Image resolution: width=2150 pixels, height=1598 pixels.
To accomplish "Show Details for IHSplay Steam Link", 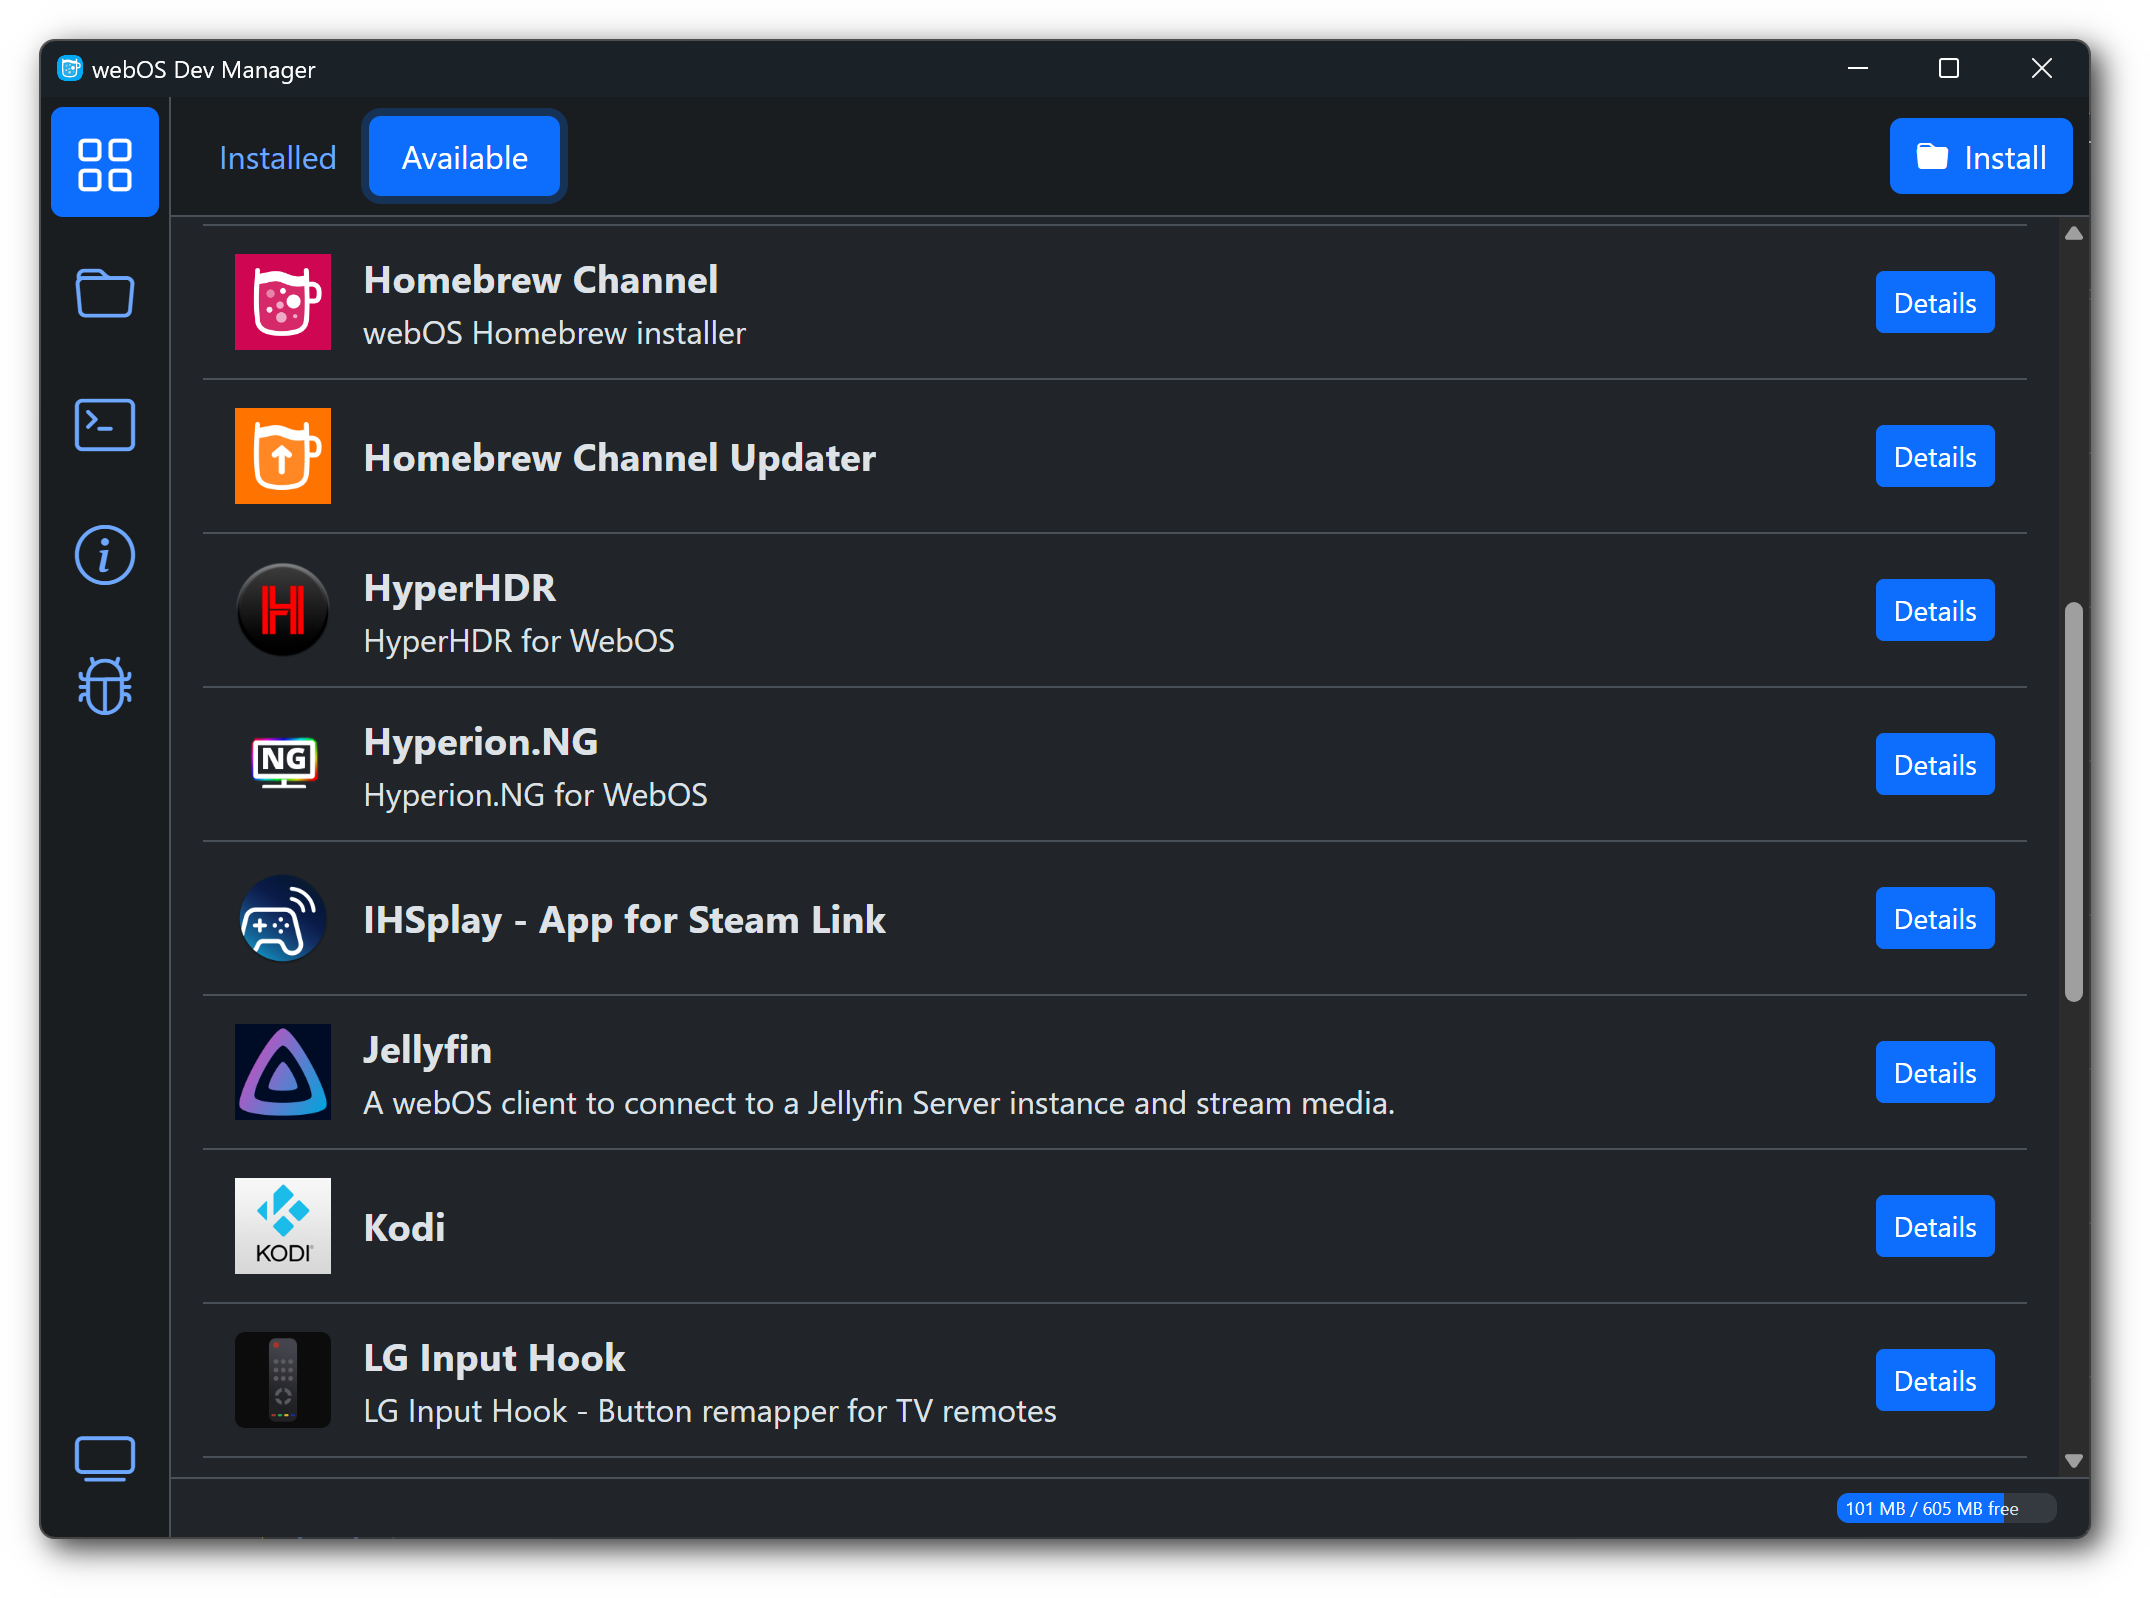I will (x=1934, y=919).
